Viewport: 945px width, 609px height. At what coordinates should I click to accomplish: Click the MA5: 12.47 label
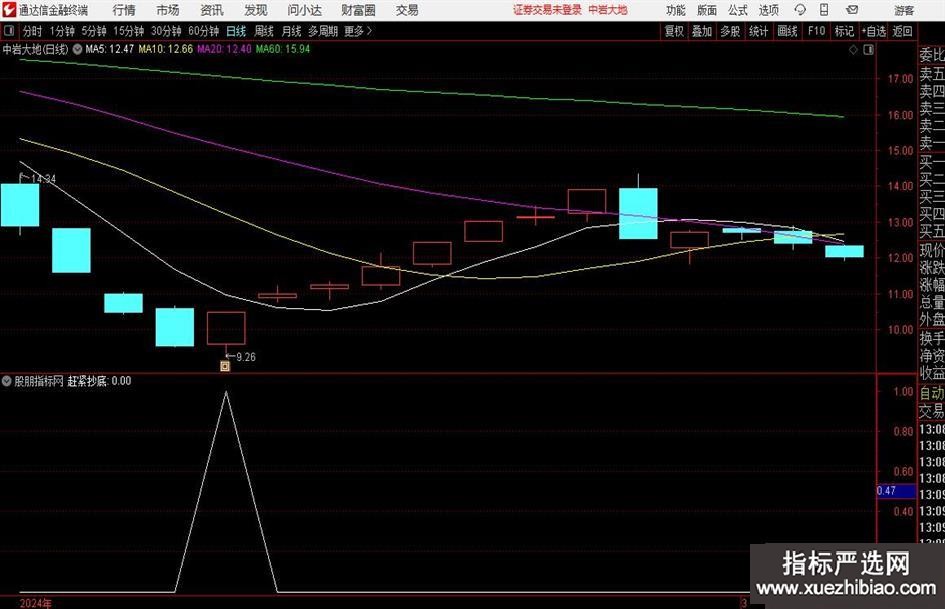click(x=110, y=49)
